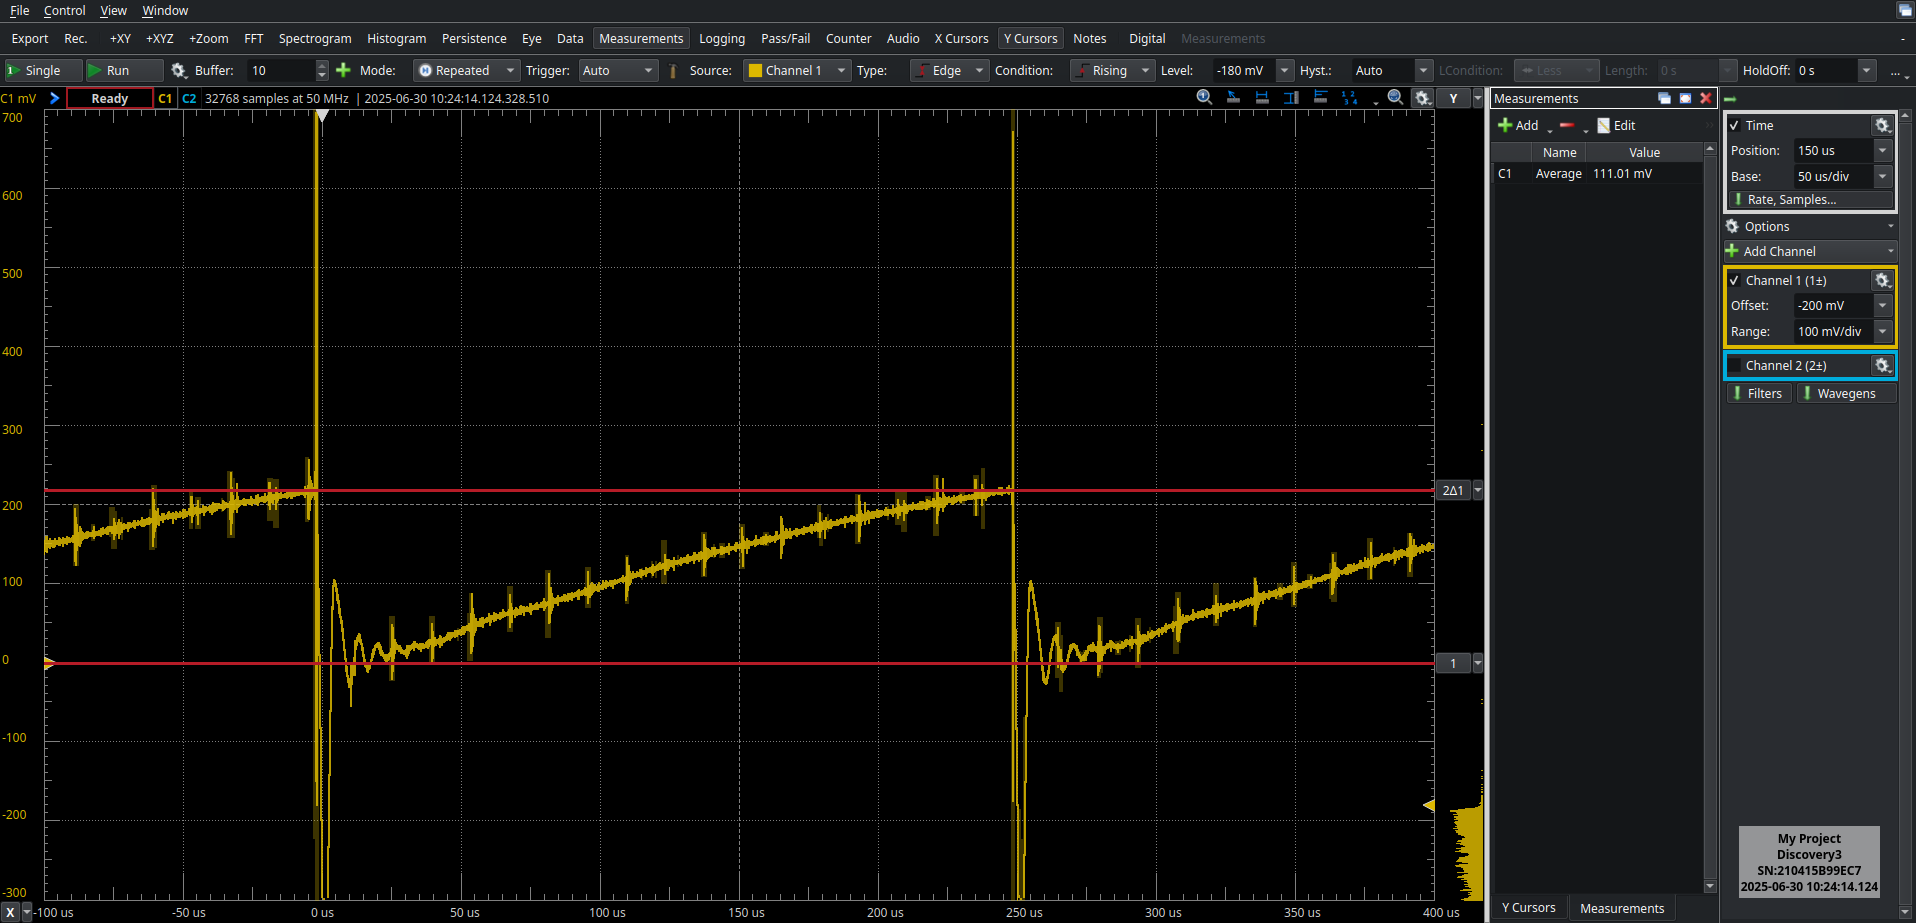The width and height of the screenshot is (1916, 923).
Task: Open acquisition settings gear beside Run
Action: point(179,70)
